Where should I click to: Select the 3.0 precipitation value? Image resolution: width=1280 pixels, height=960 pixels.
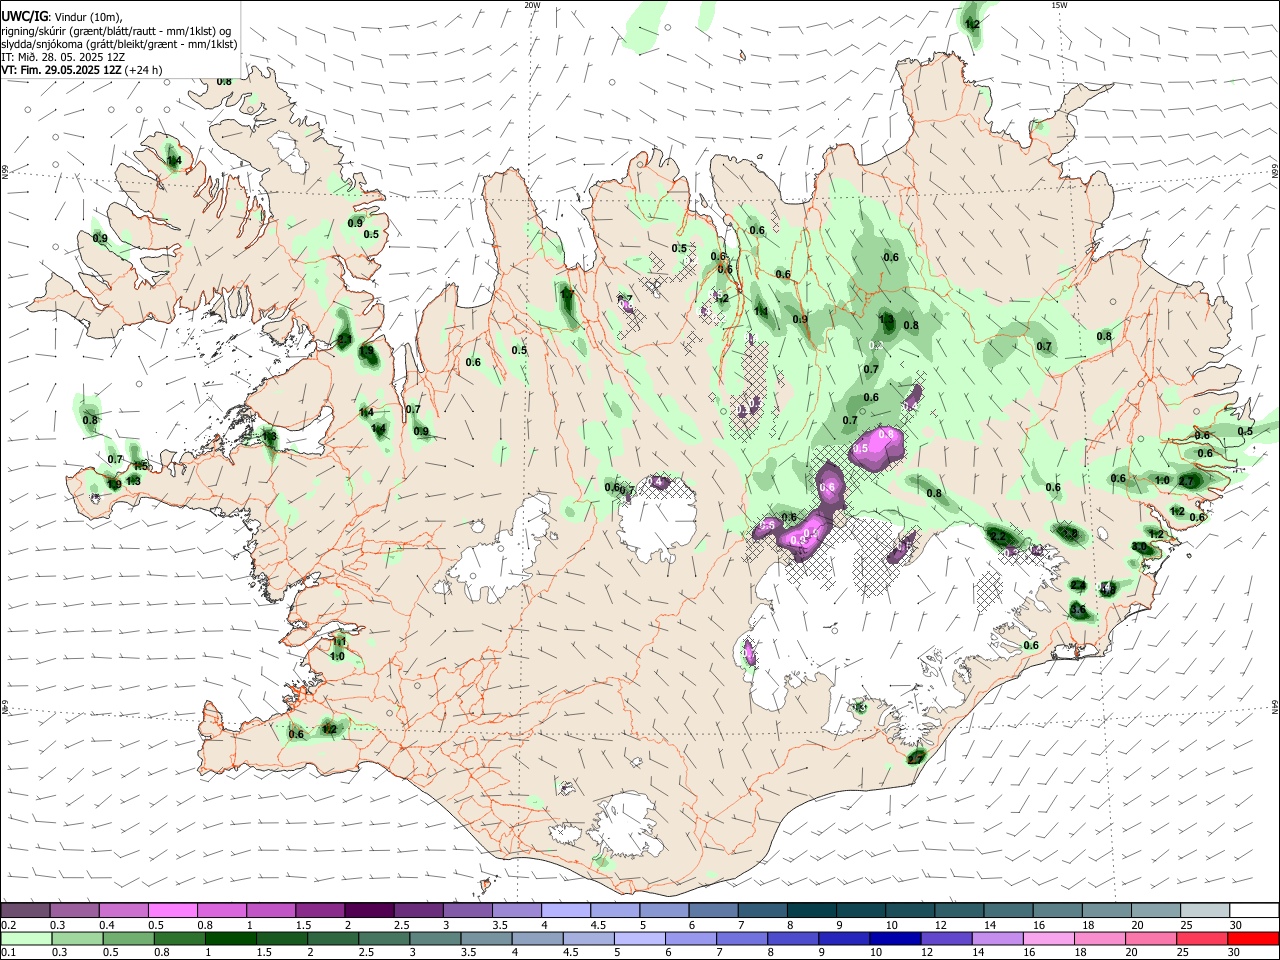click(x=1139, y=547)
